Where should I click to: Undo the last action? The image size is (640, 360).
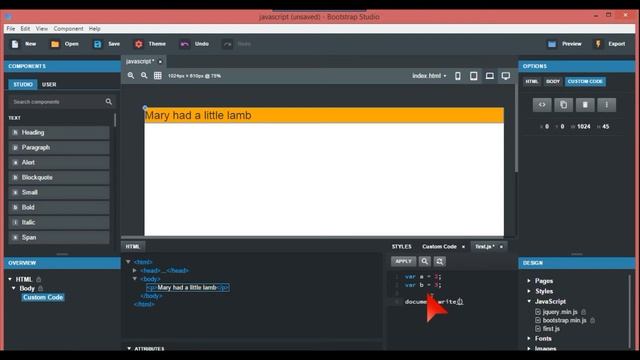[194, 44]
